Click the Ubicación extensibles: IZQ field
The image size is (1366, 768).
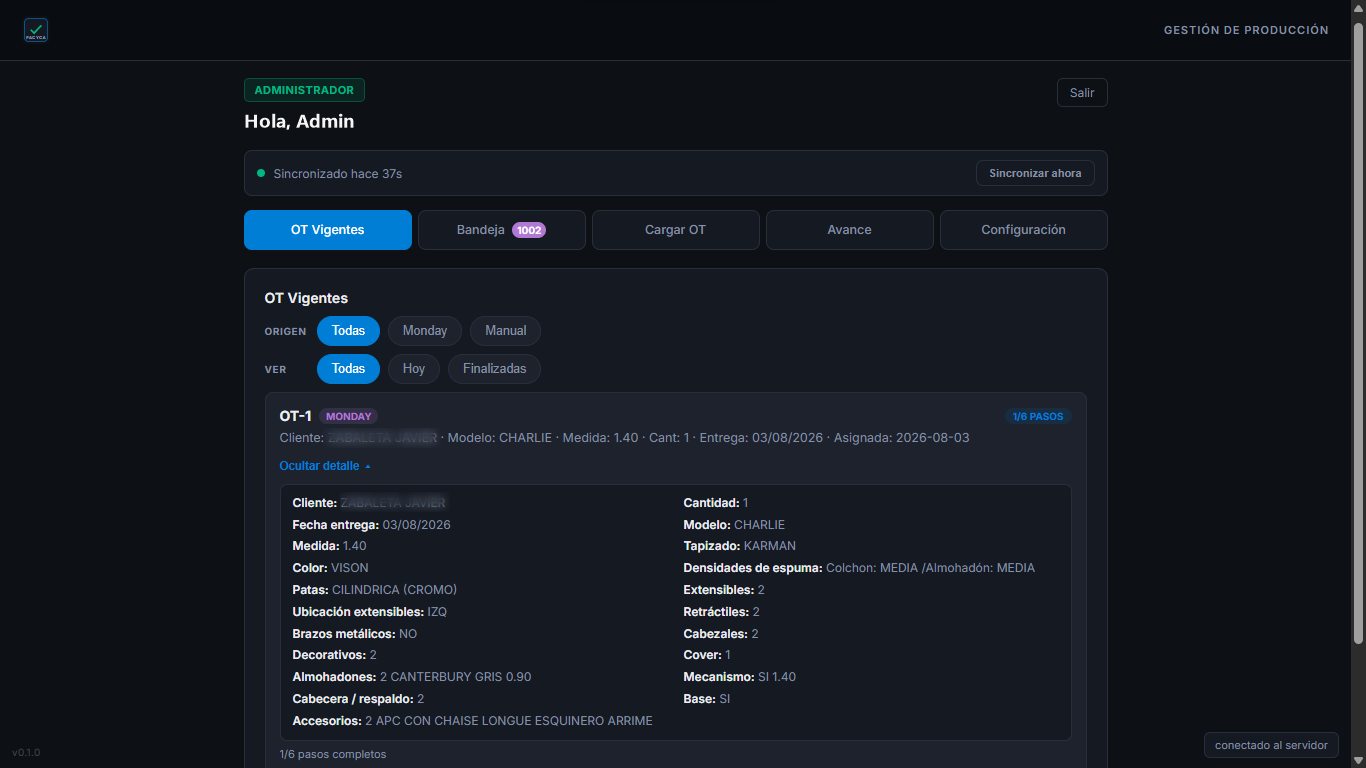click(x=370, y=612)
